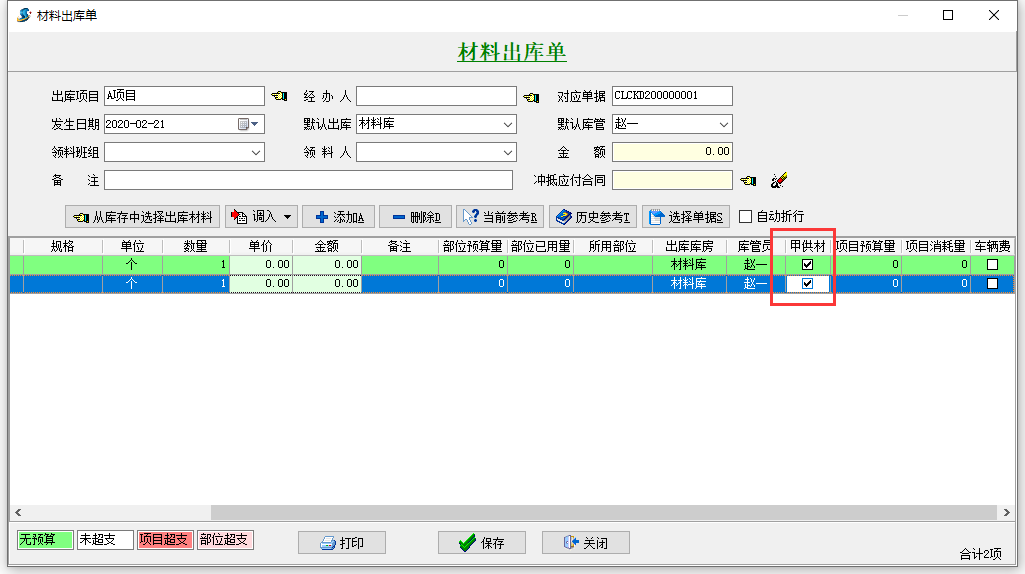Enable the 自动折行 checkbox

tap(746, 217)
